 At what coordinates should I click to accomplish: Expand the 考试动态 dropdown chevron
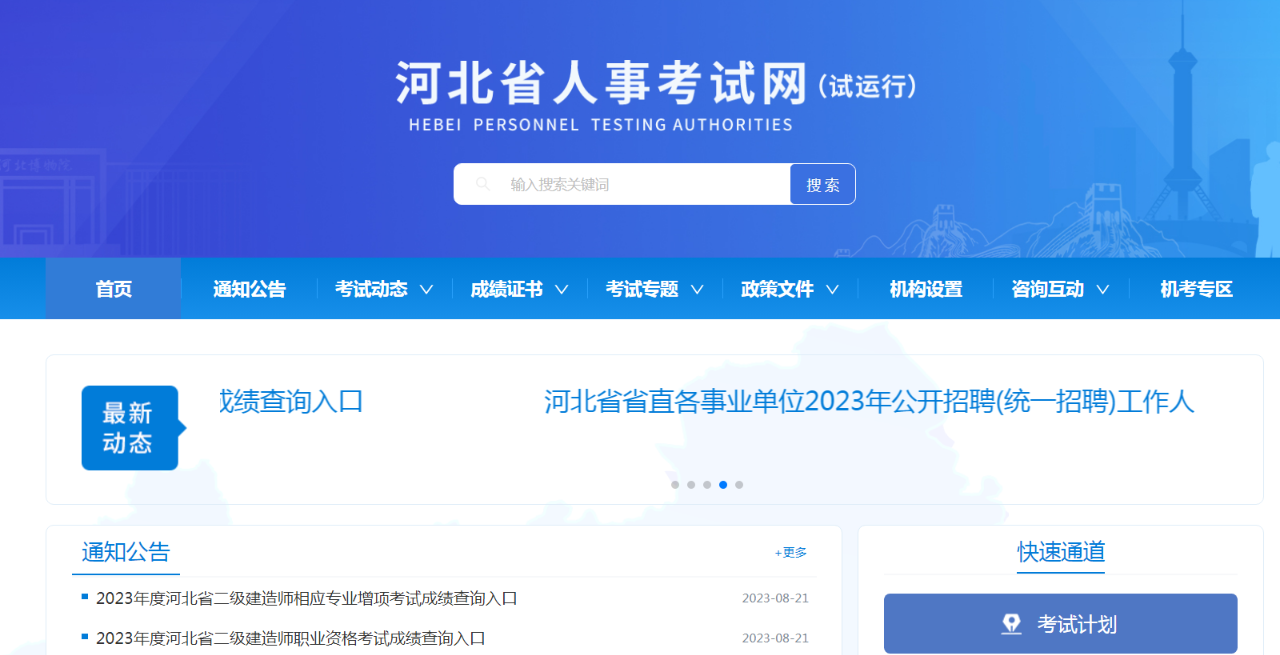coord(426,290)
